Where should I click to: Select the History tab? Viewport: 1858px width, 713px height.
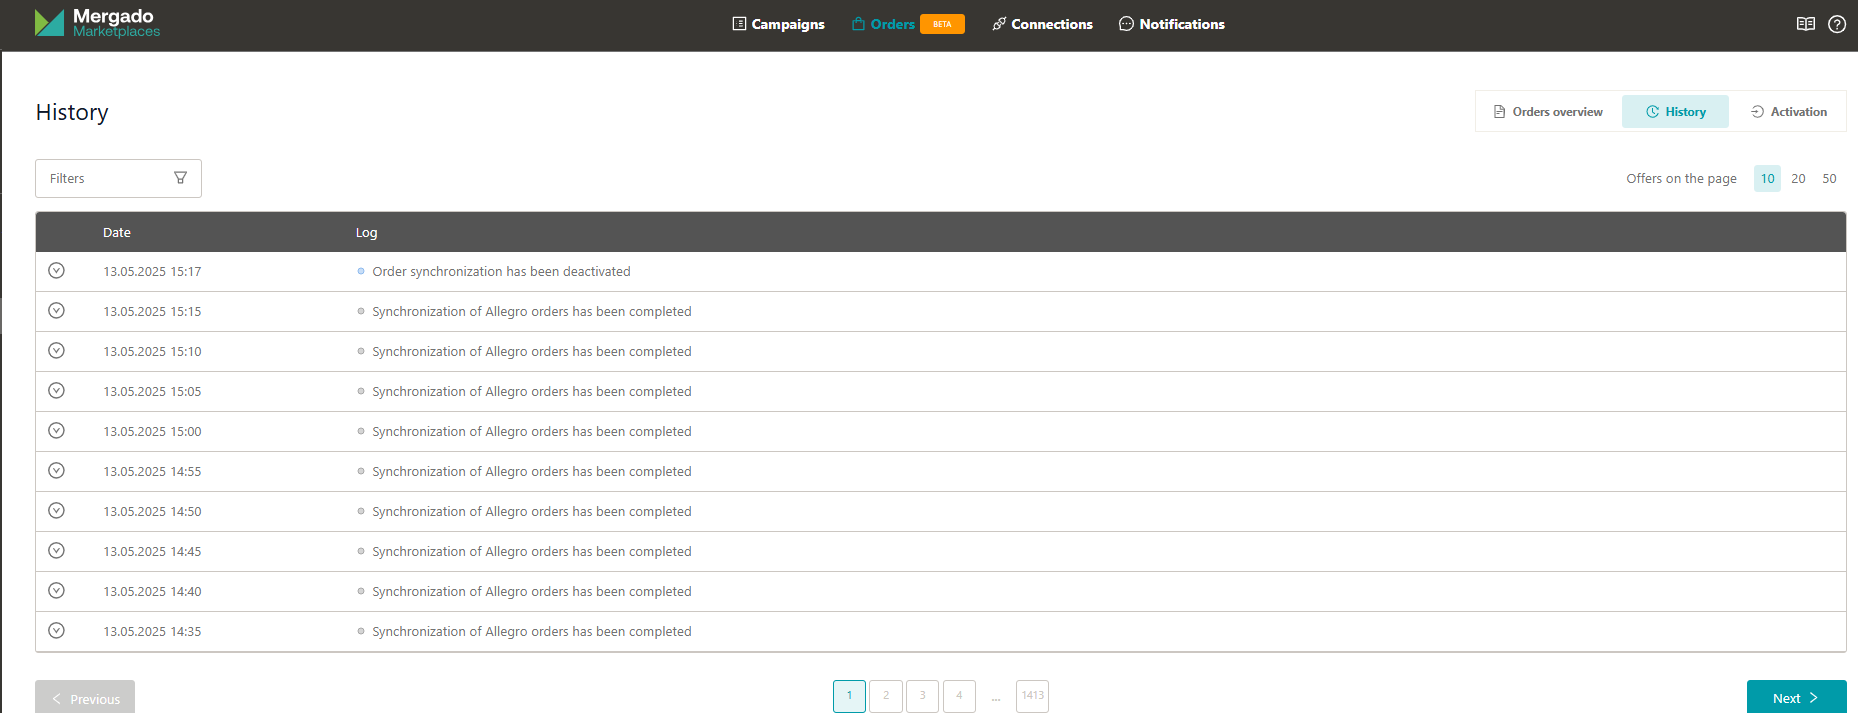(x=1675, y=112)
